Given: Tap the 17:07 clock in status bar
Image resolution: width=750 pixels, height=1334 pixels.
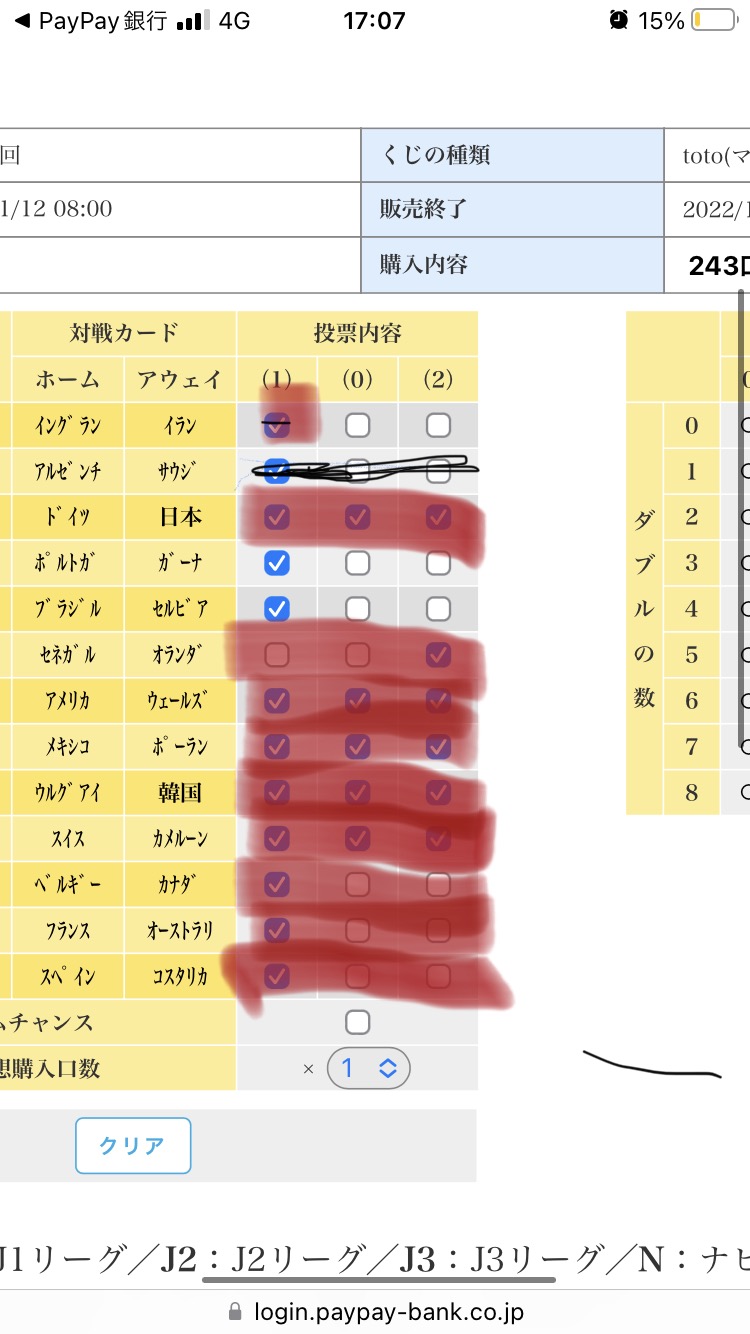Looking at the screenshot, I should point(374,20).
